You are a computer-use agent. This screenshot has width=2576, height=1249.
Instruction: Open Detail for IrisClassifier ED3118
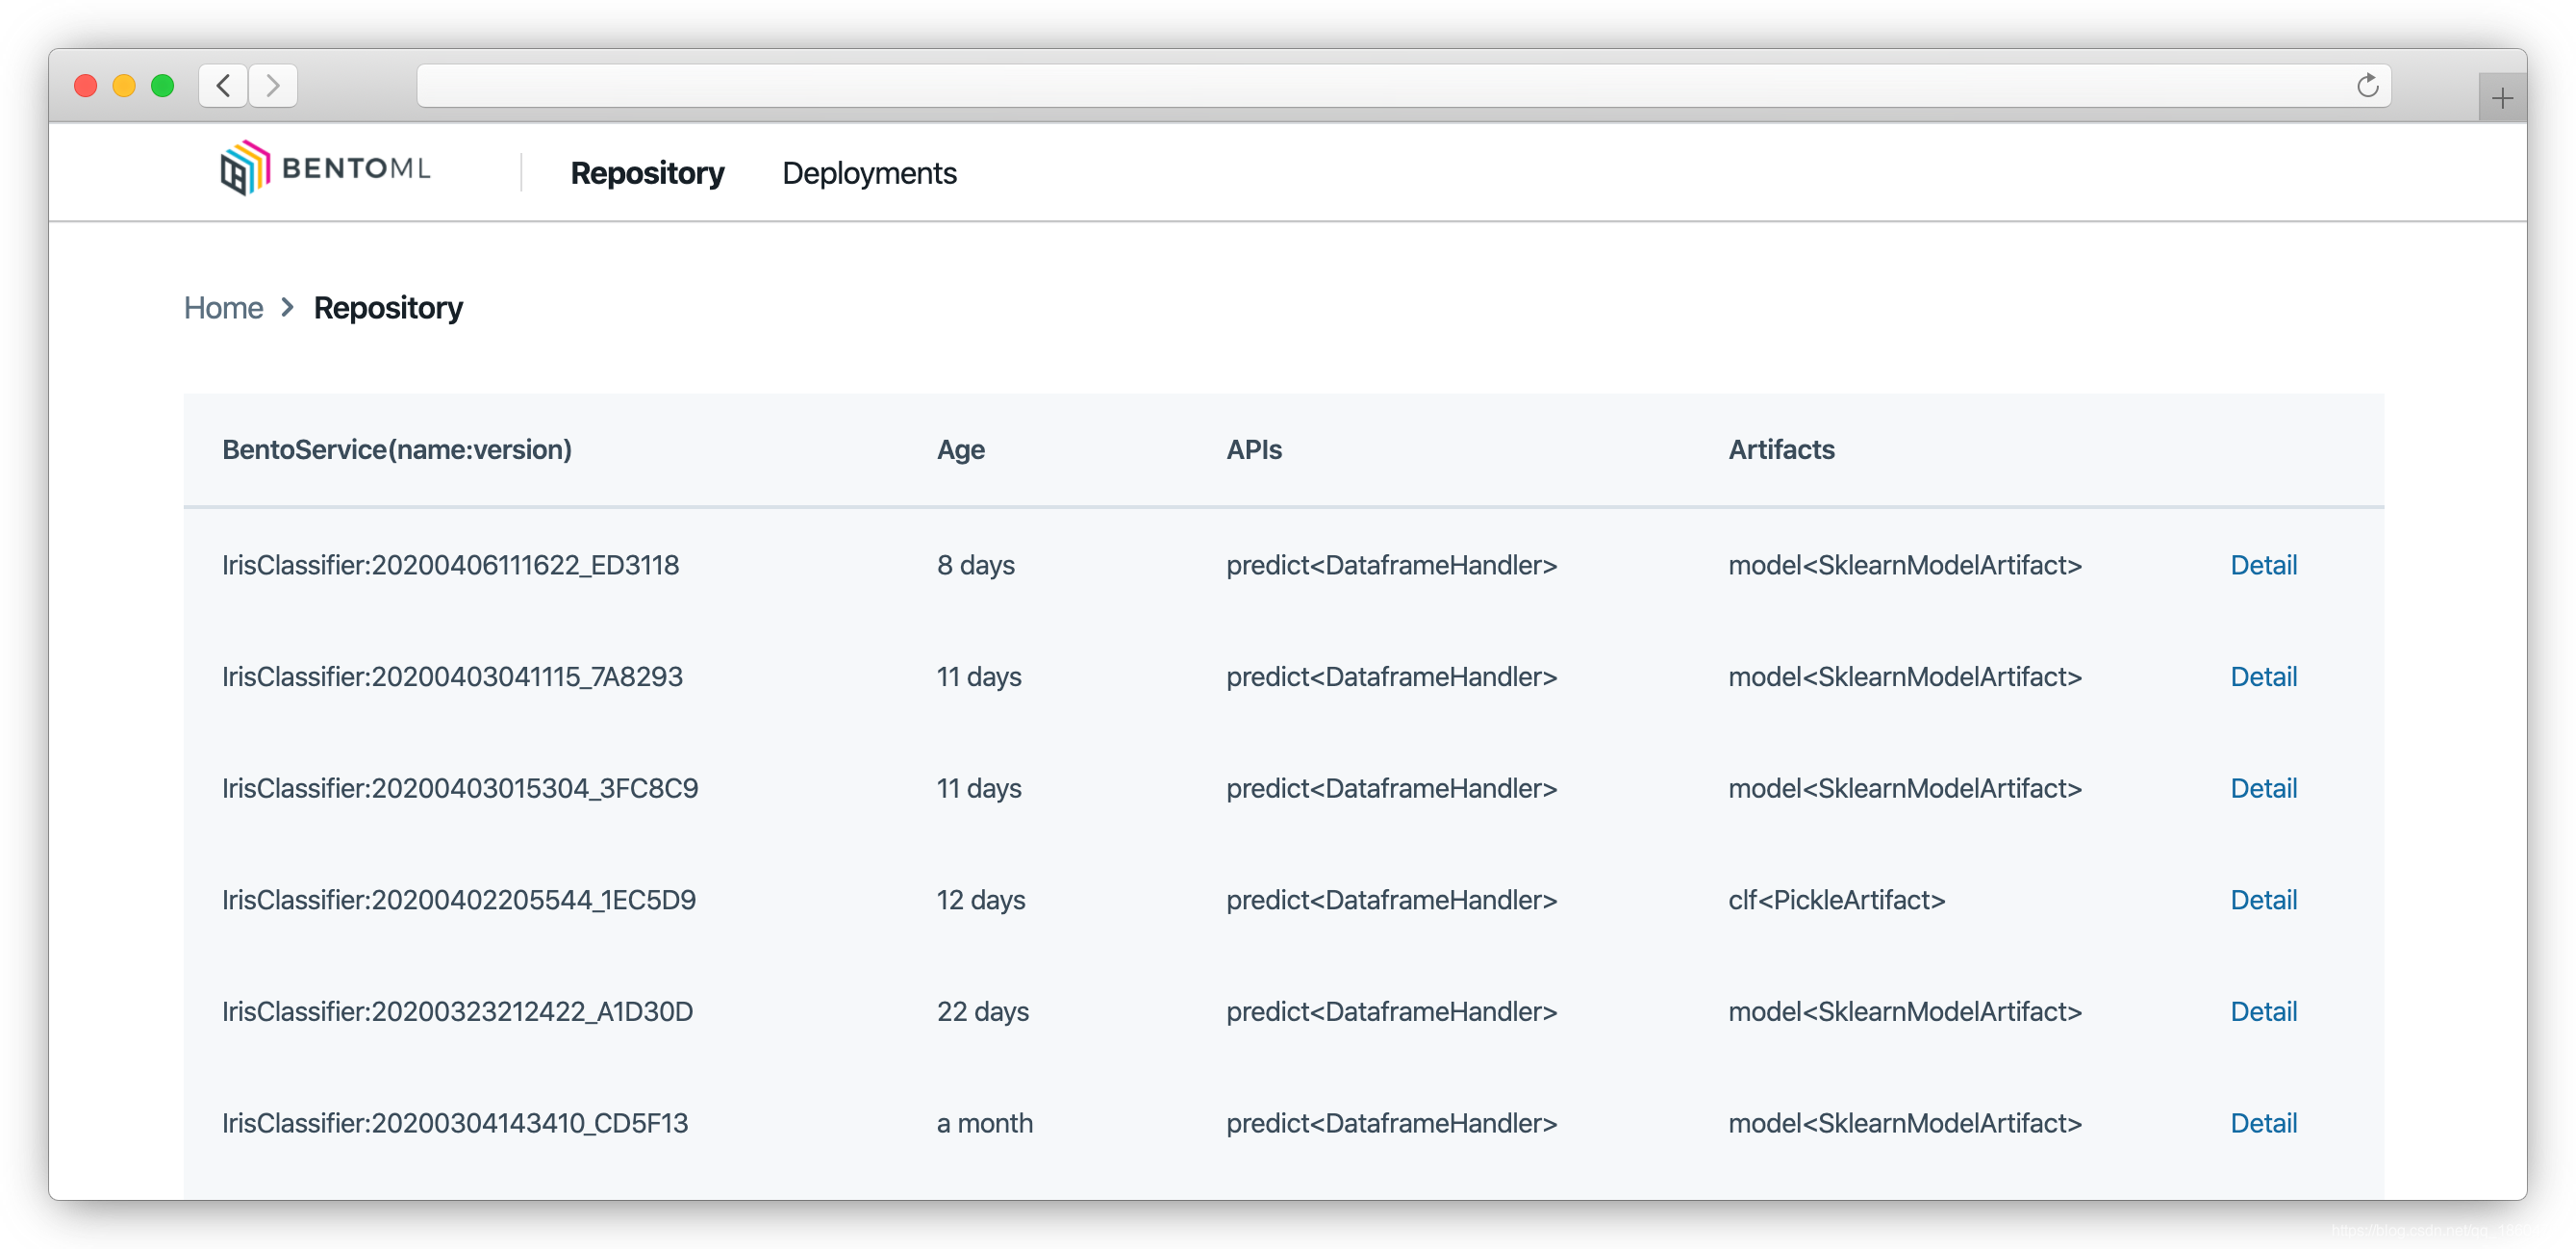click(2263, 565)
